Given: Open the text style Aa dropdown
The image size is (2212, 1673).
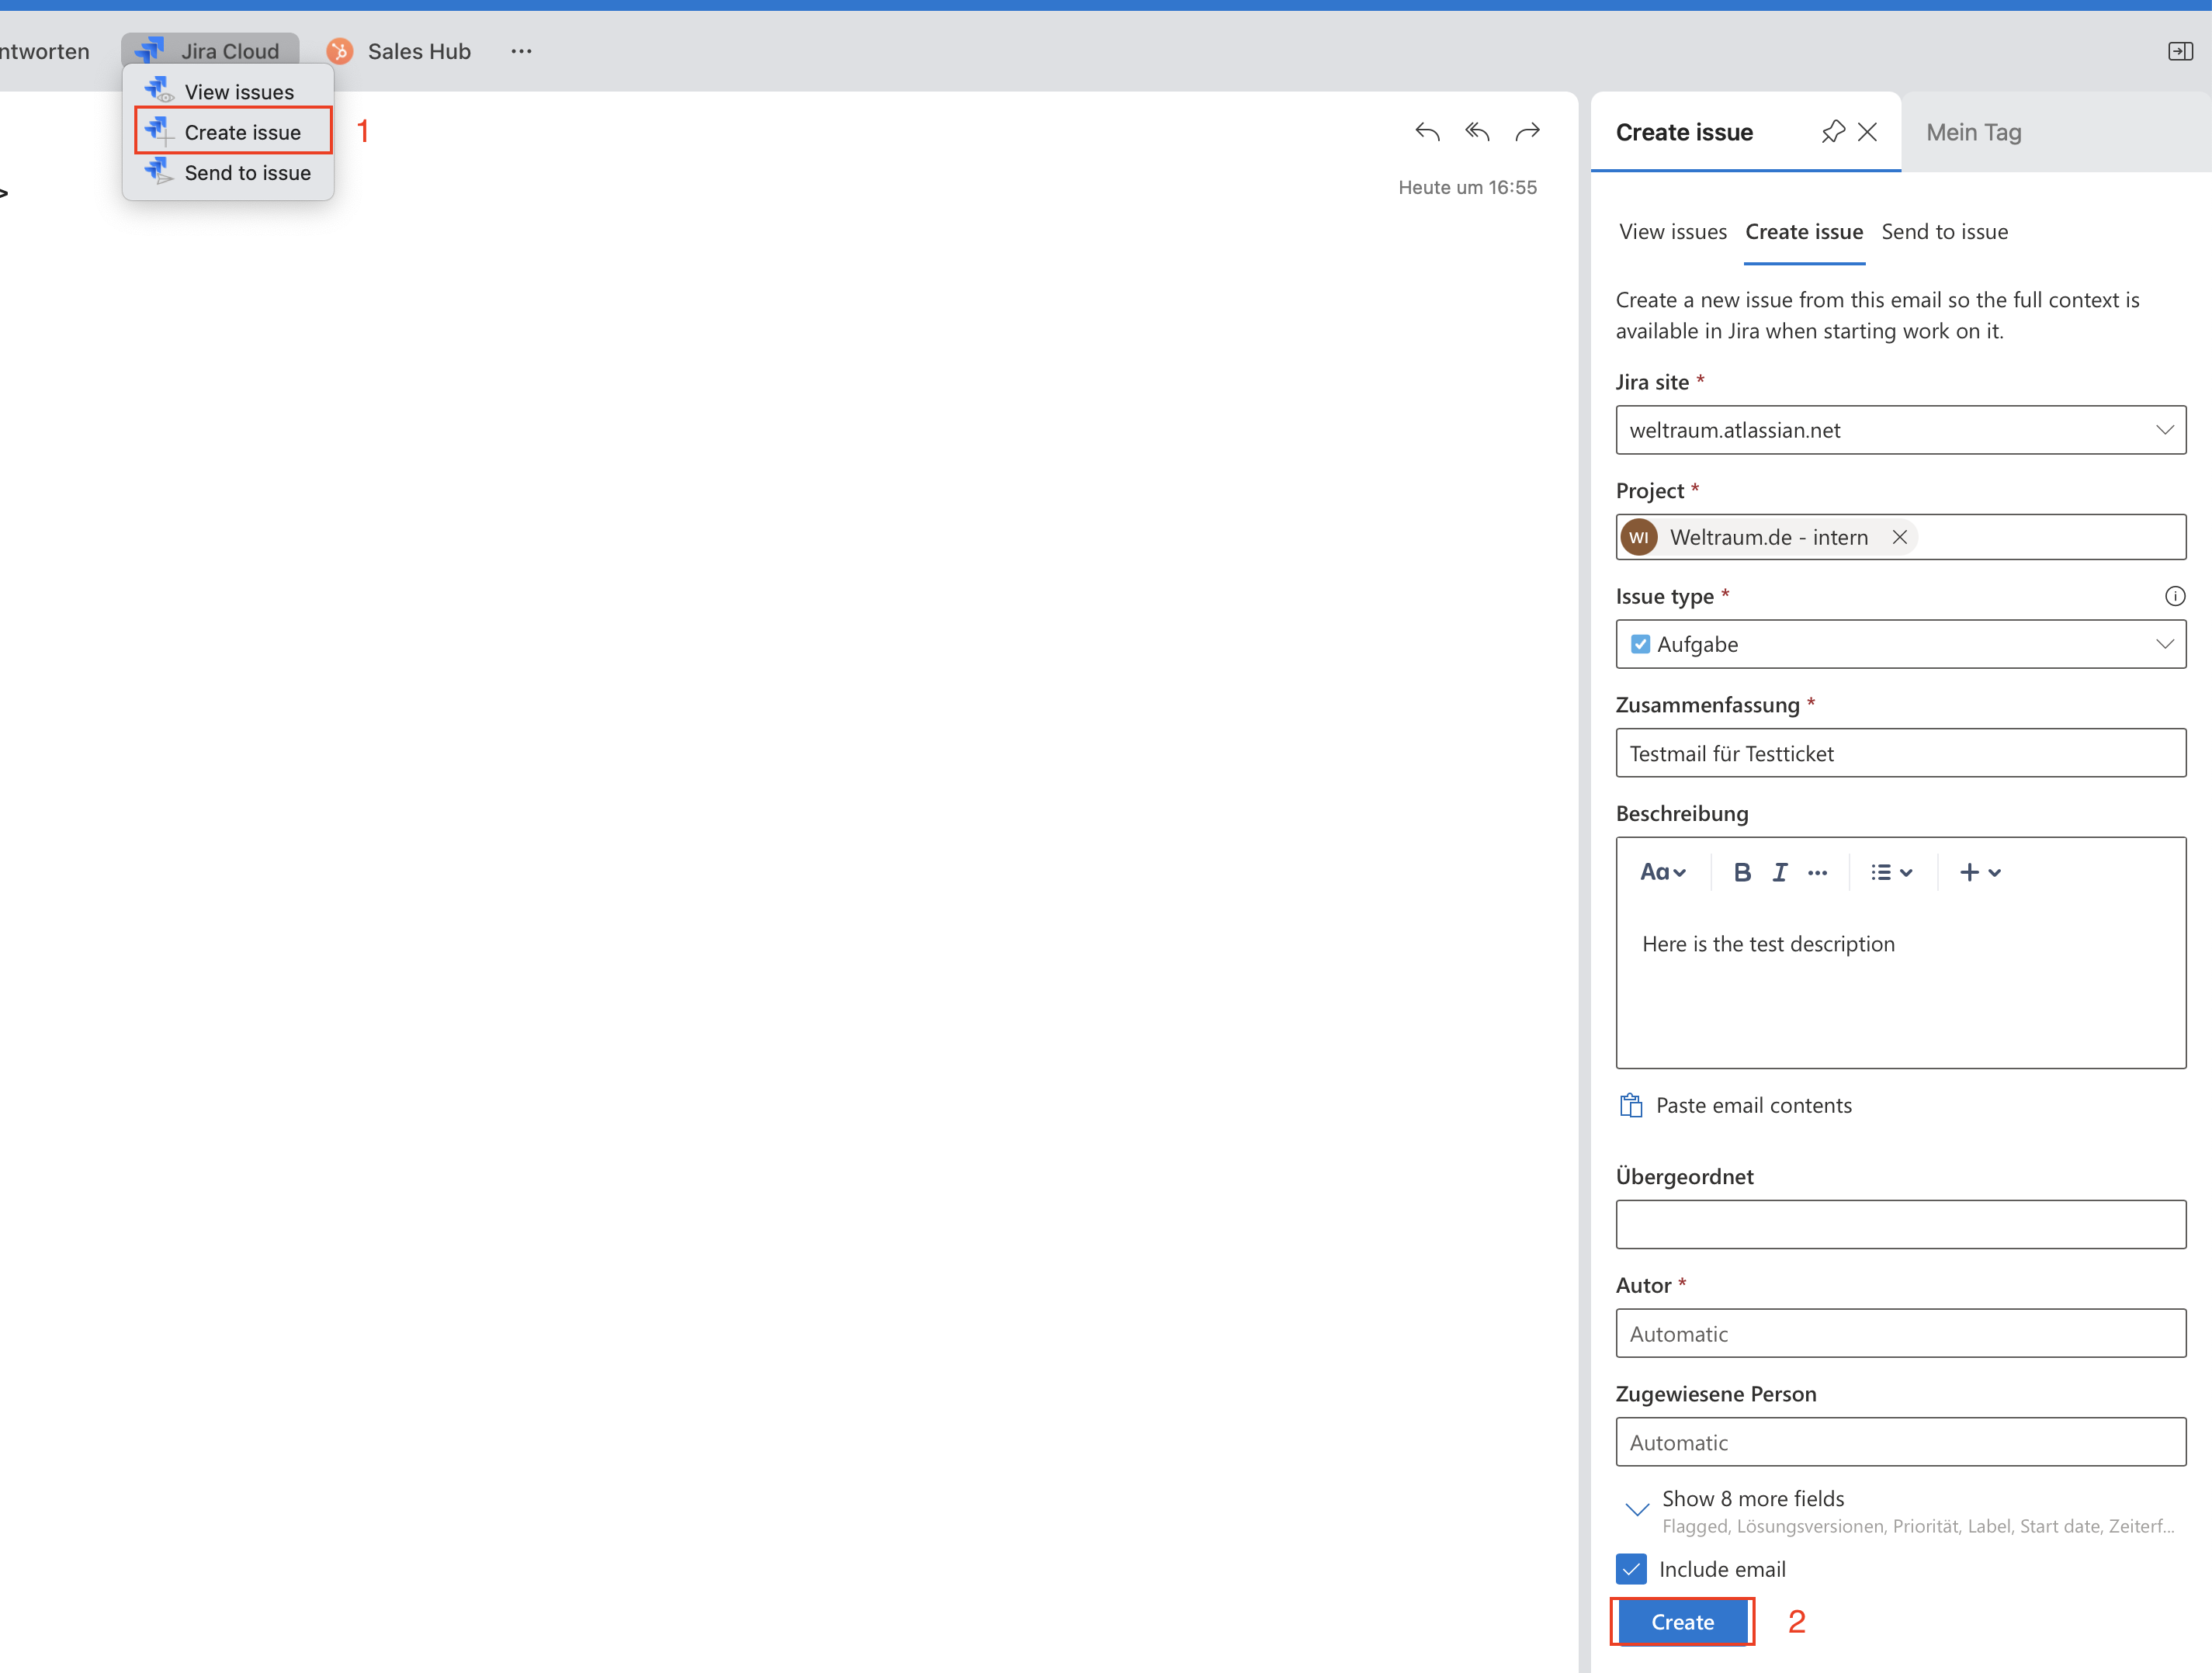Looking at the screenshot, I should (1663, 872).
